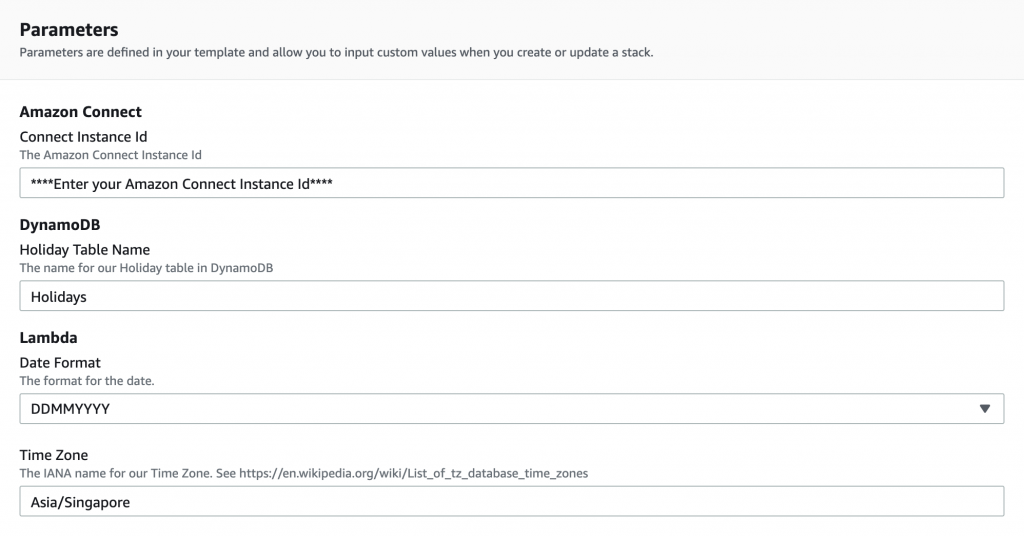The width and height of the screenshot is (1024, 536).
Task: Click the Date Format dropdown arrow icon
Action: (985, 409)
